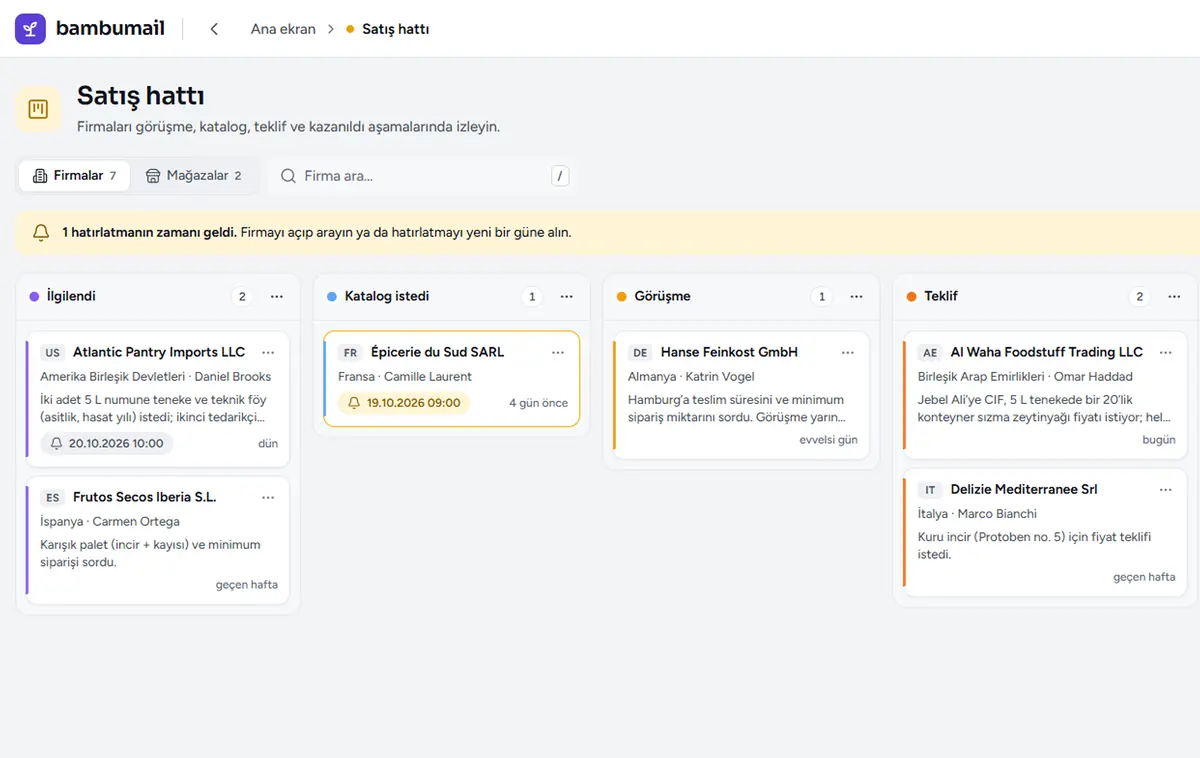Click the 20.10.2026 10:00 reminder chip
The image size is (1200, 758).
click(106, 443)
